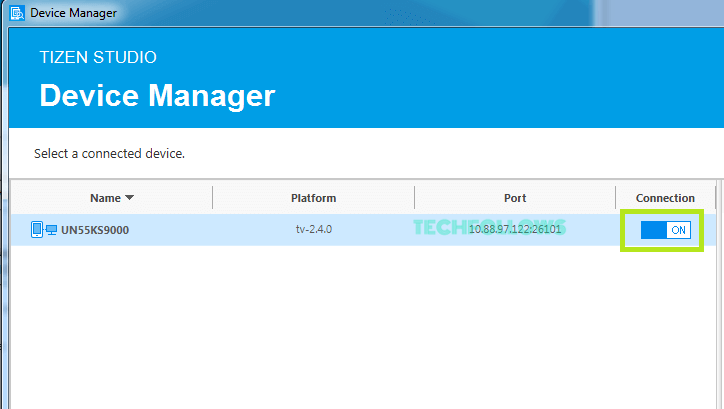Viewport: 724px width, 409px height.
Task: Toggle the UN55KS9000 connection switch
Action: pyautogui.click(x=665, y=230)
